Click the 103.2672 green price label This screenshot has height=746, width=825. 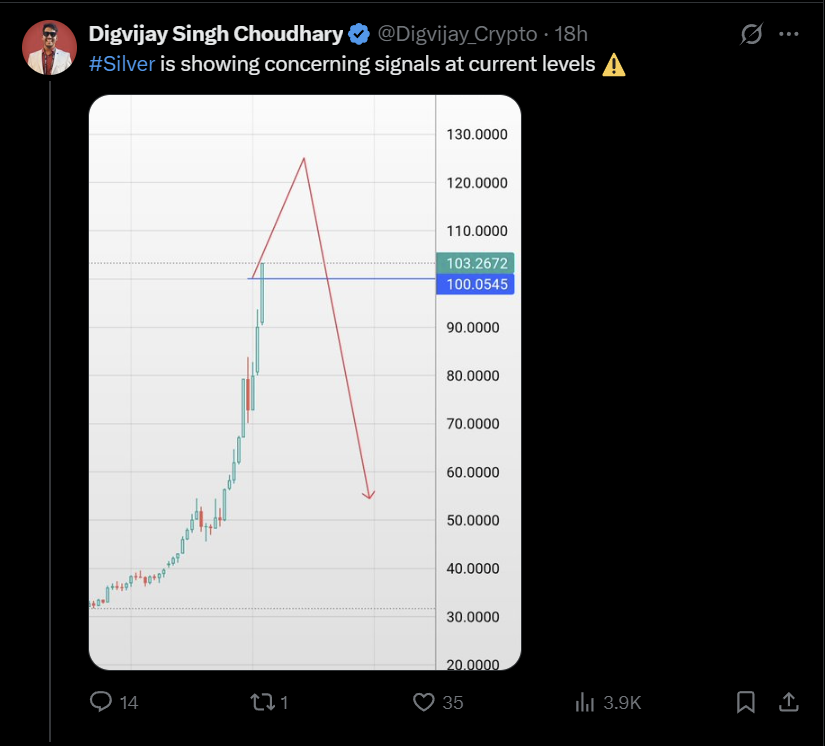[475, 263]
